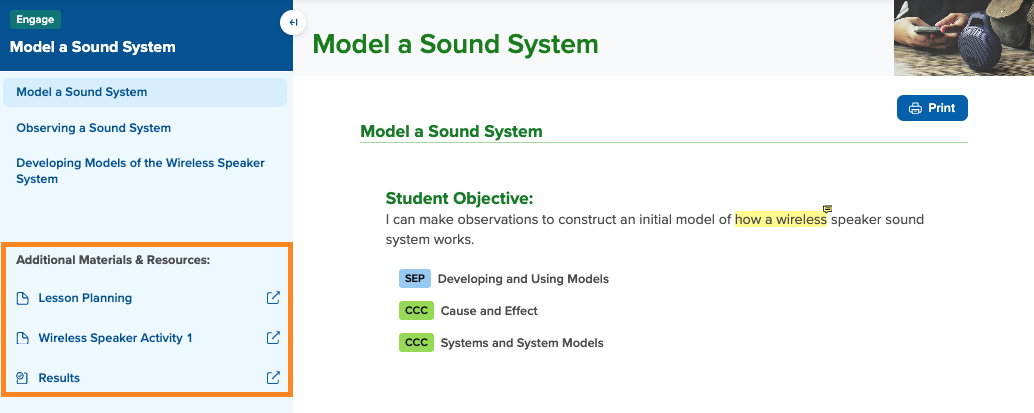The height and width of the screenshot is (413, 1034).
Task: Open external link icon beside Wireless Speaker Activity 1
Action: point(273,338)
